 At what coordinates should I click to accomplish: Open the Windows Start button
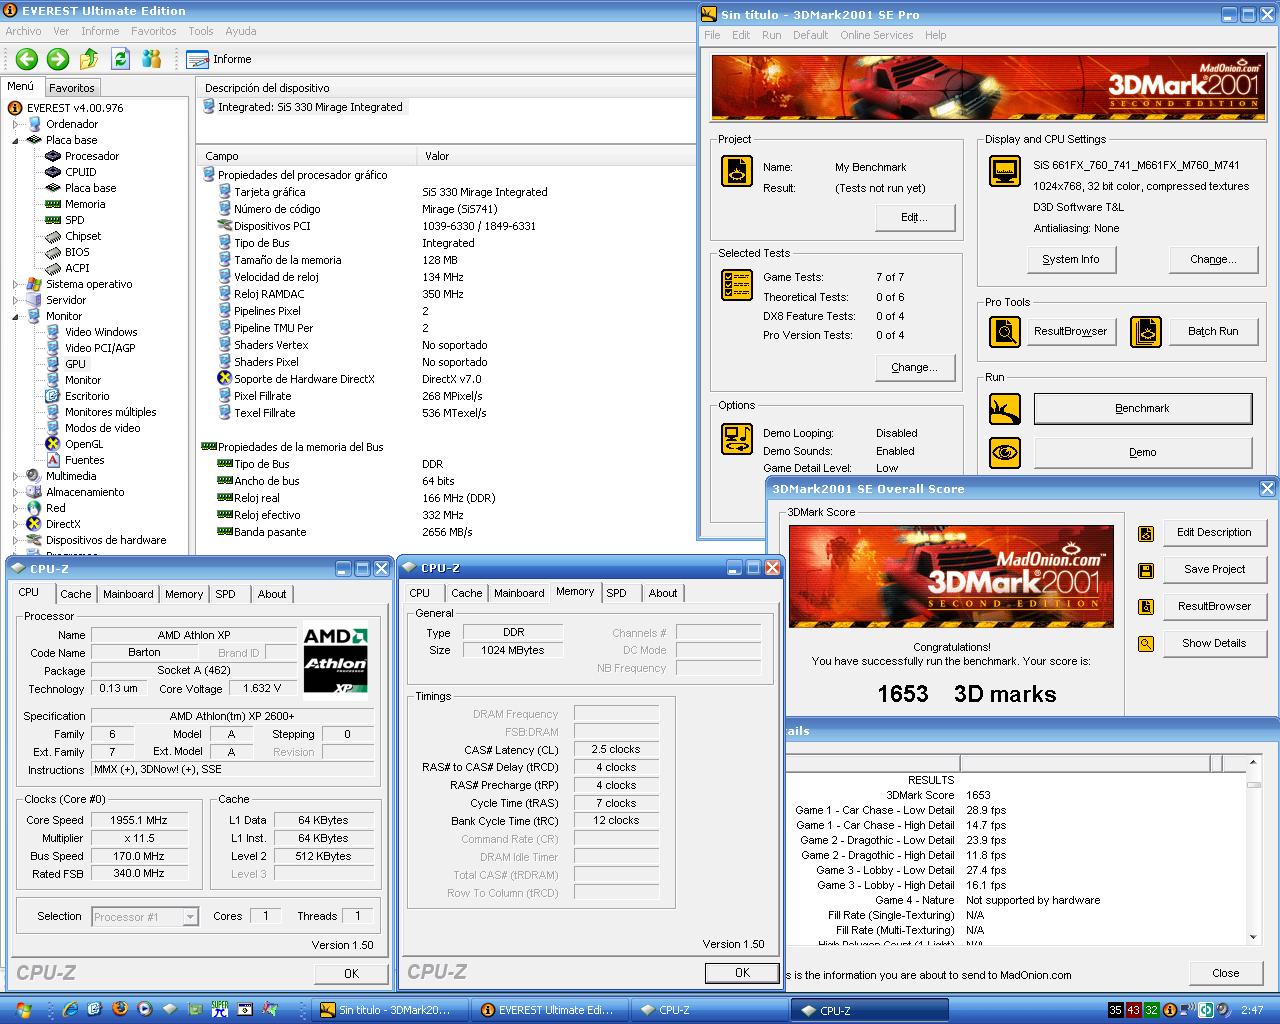[23, 1010]
